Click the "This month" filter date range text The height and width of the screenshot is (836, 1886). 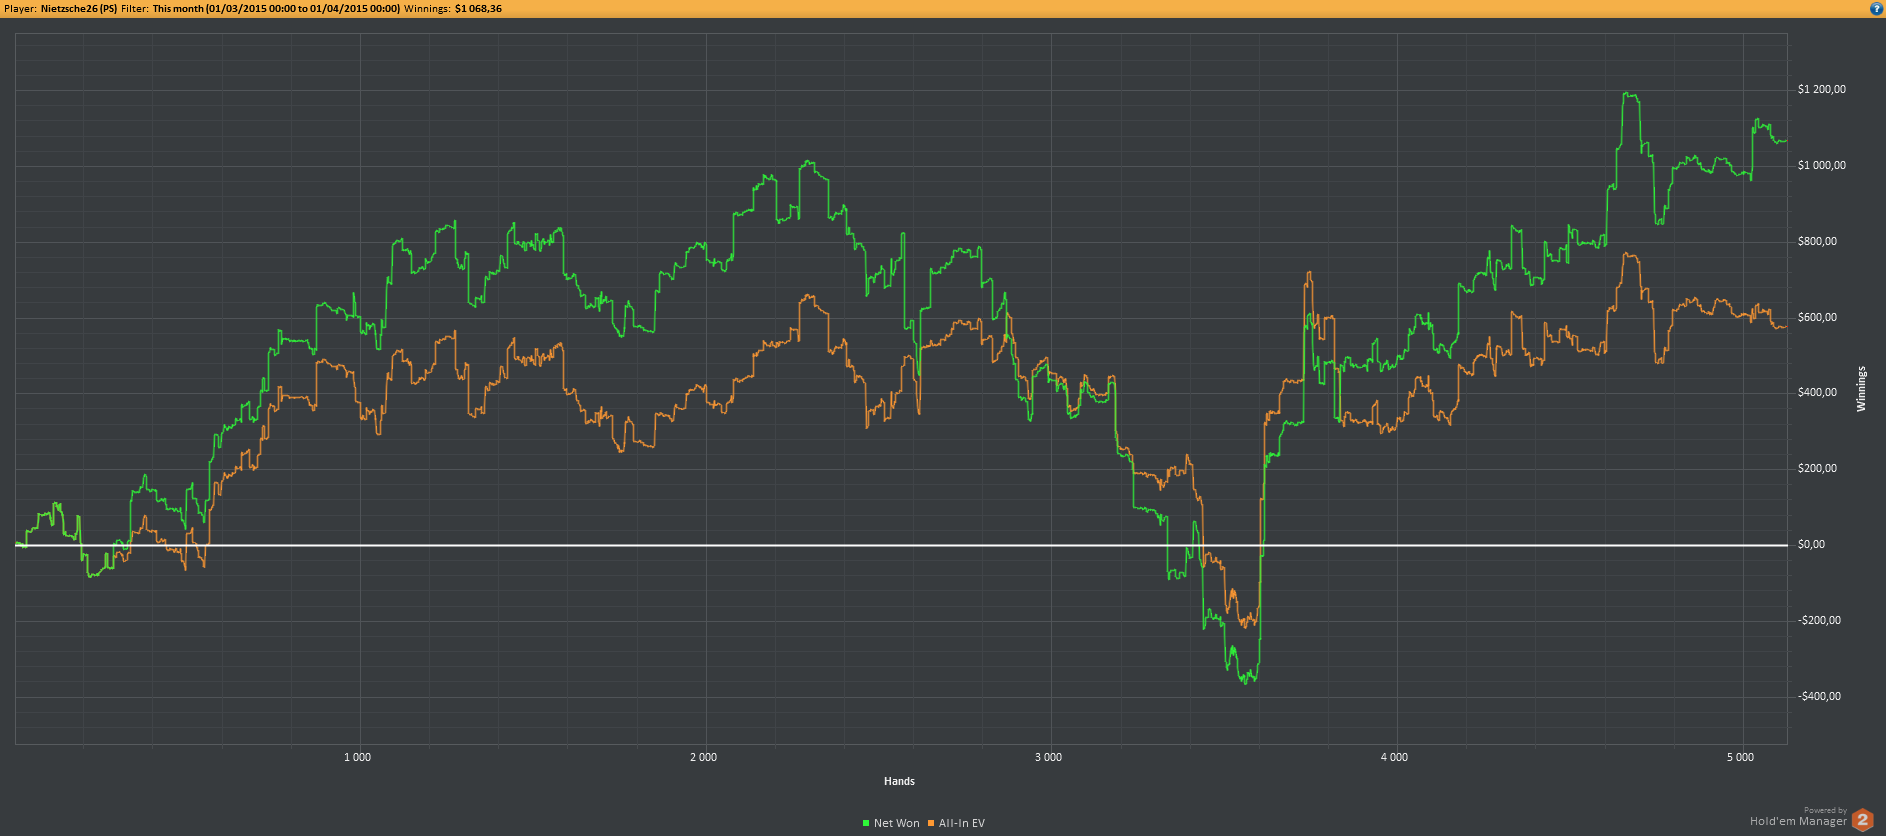click(276, 8)
